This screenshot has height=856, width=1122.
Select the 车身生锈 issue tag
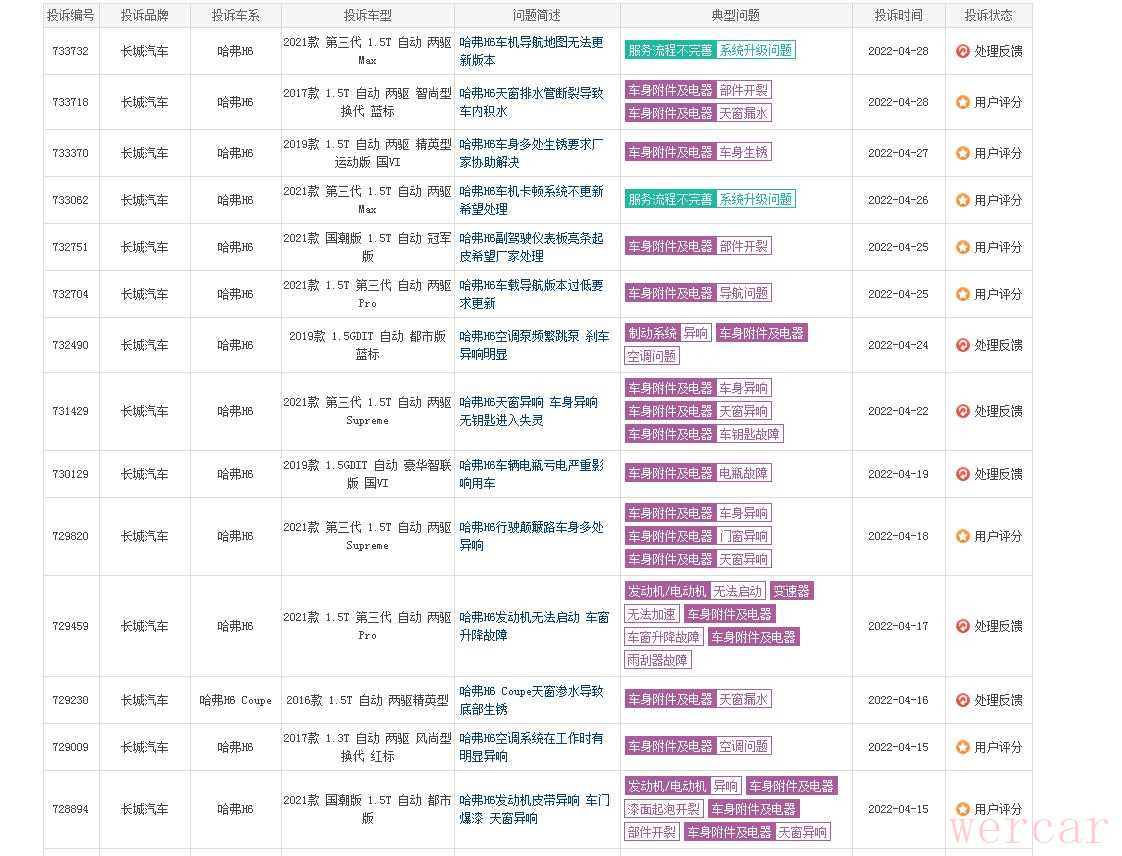pyautogui.click(x=744, y=153)
